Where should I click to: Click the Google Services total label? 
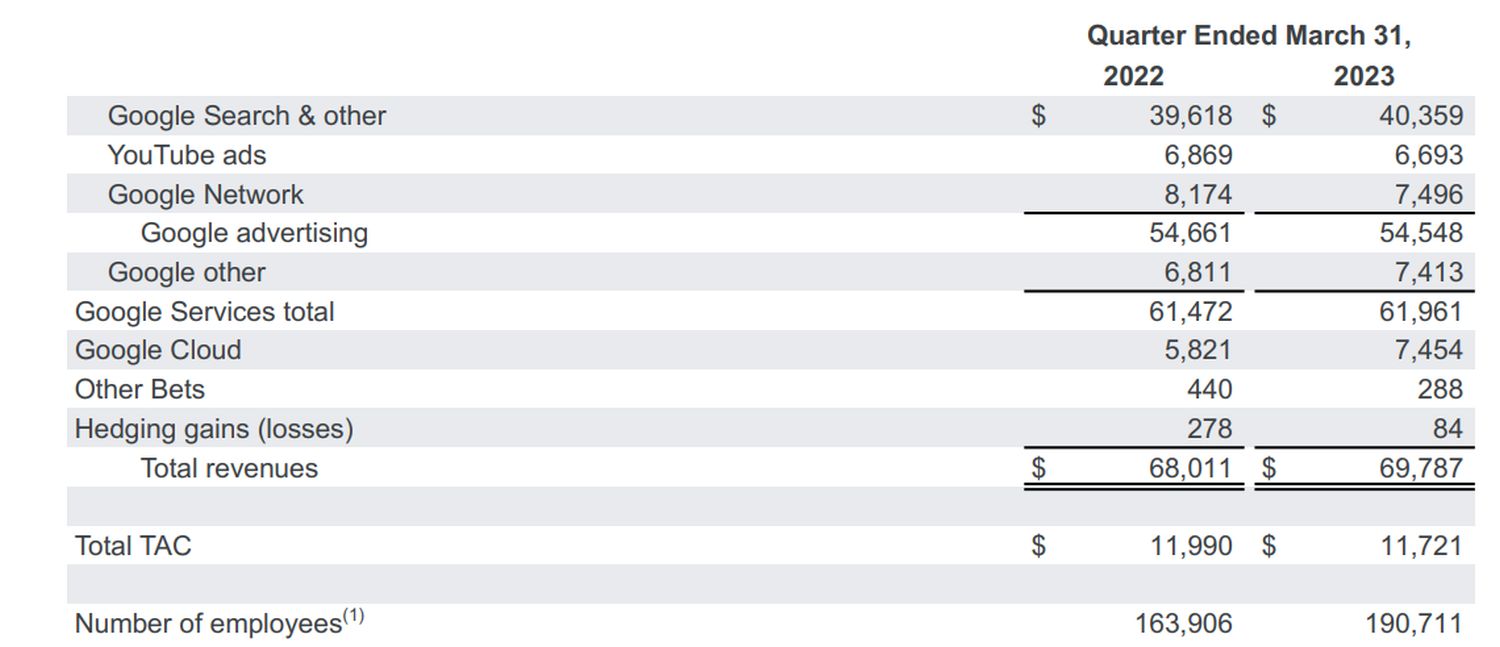click(x=204, y=312)
